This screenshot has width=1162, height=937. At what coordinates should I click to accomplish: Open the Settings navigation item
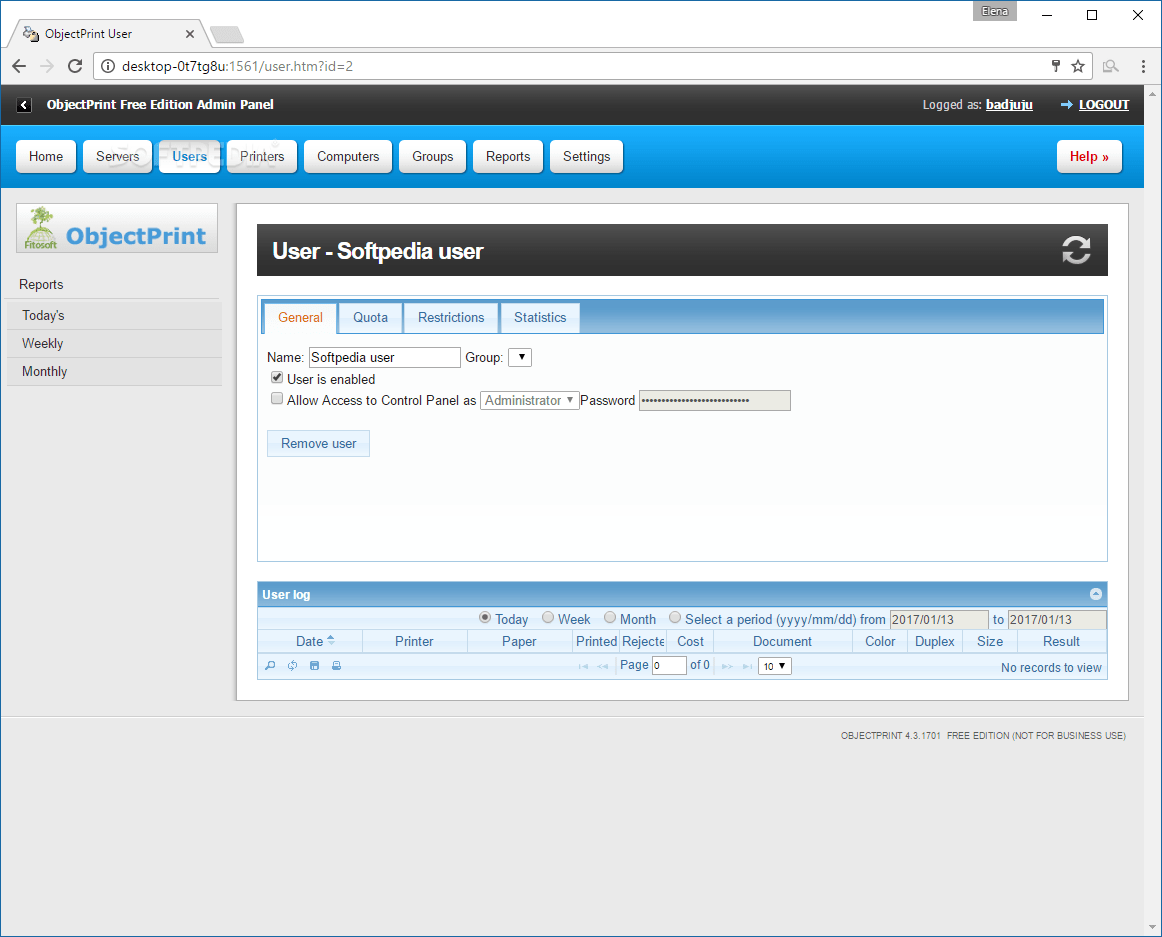tap(586, 156)
